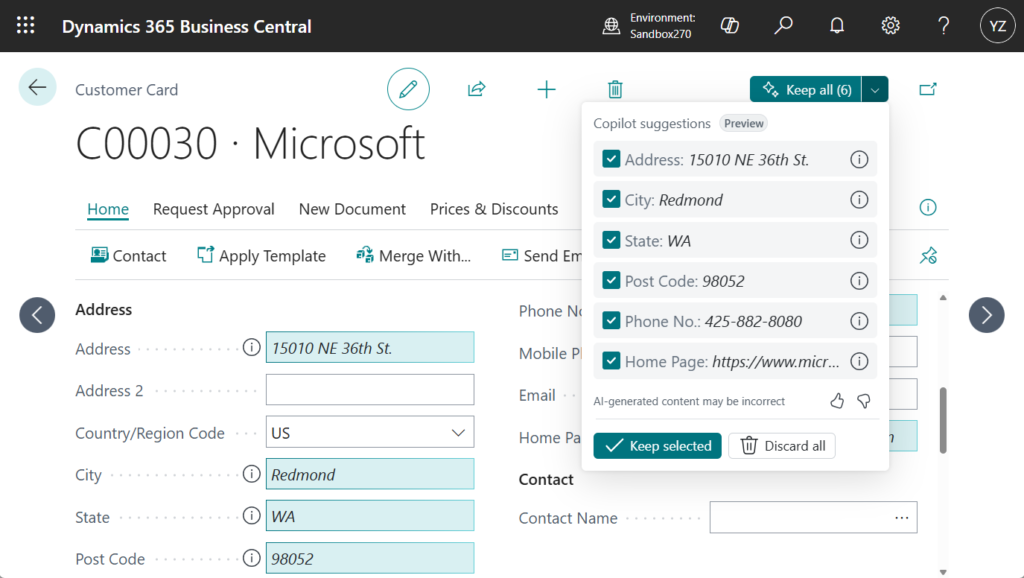Open the app launcher waffle menu
1024x578 pixels.
(x=26, y=26)
